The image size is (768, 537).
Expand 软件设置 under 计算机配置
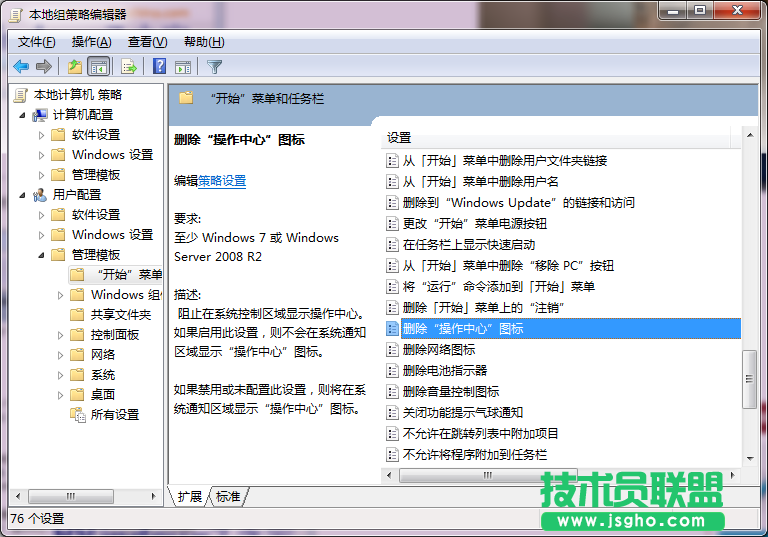click(41, 135)
